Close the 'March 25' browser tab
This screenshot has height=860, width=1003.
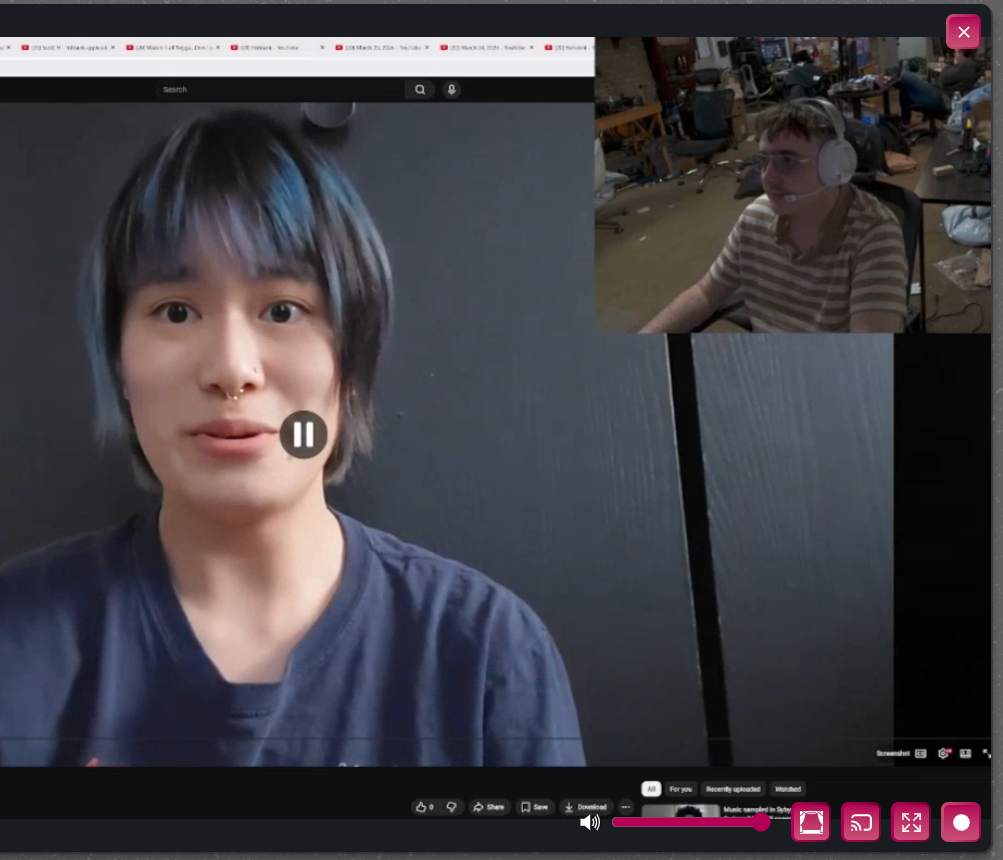427,47
